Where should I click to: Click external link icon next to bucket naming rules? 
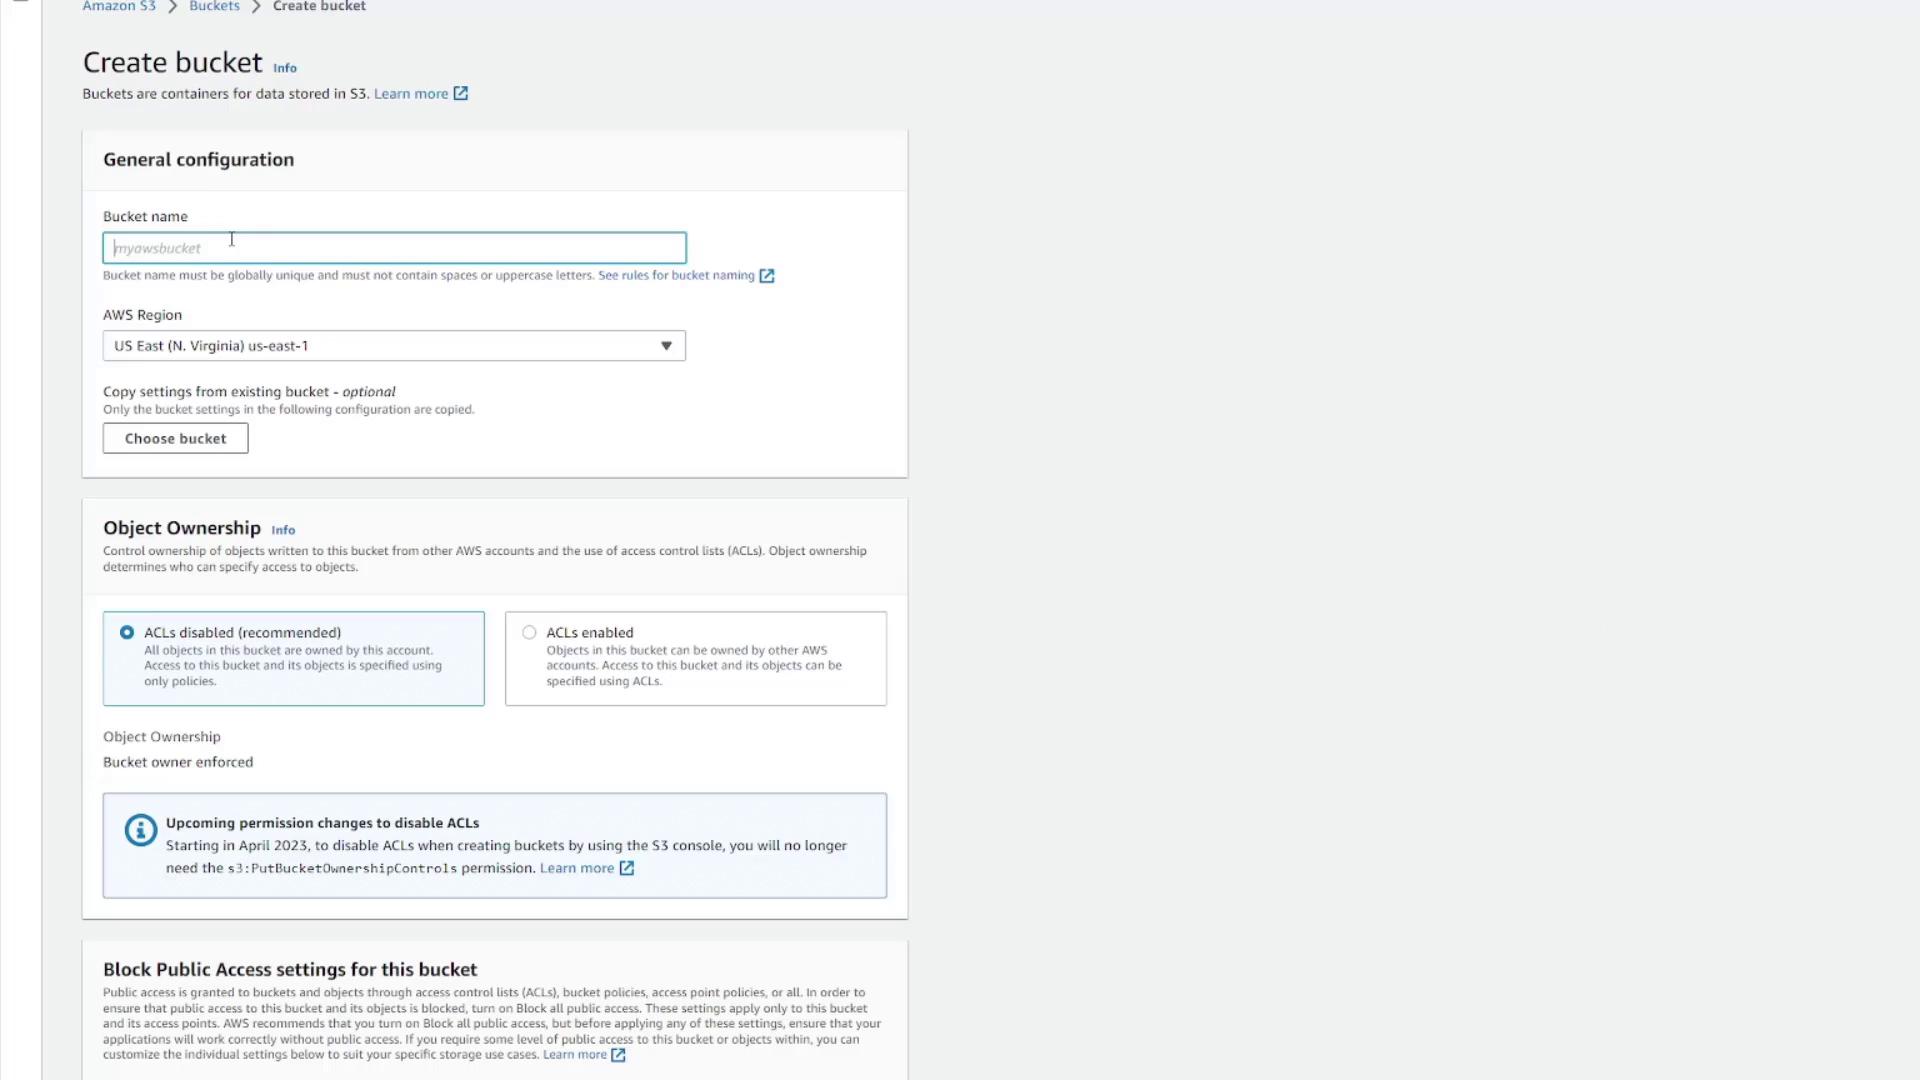tap(767, 276)
